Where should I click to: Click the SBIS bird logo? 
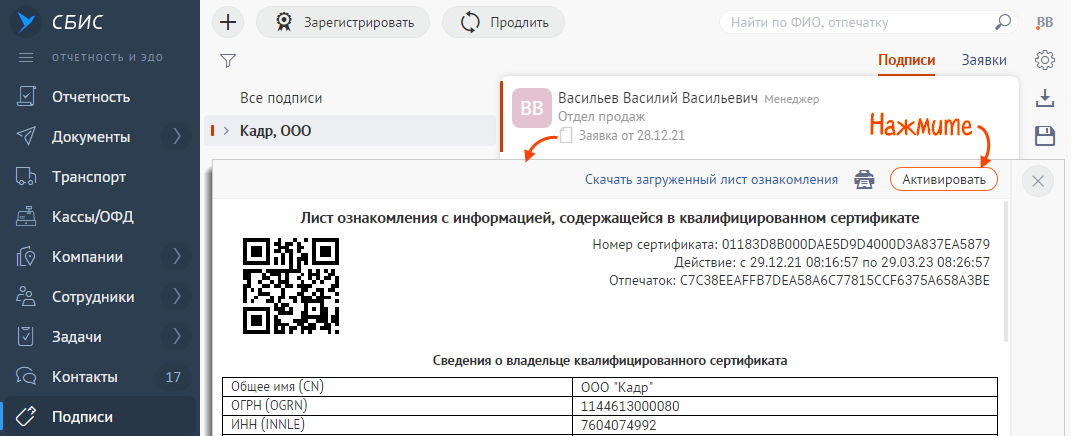pos(27,22)
